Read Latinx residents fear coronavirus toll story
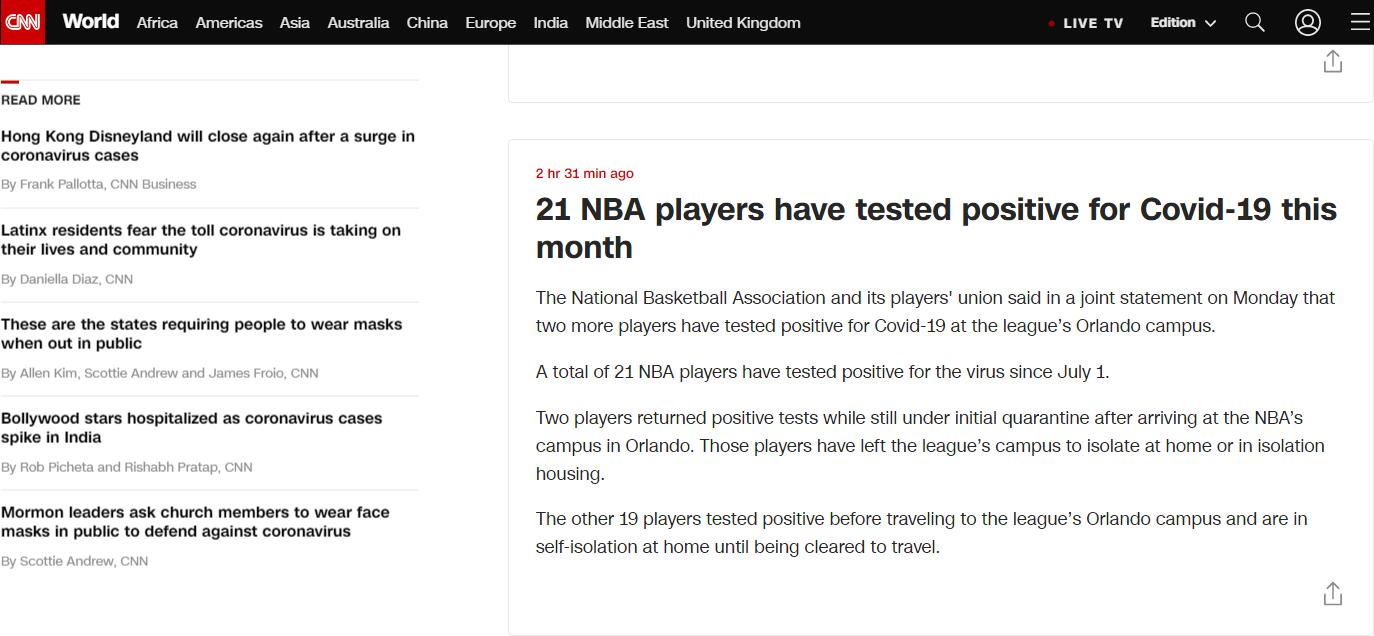1374x636 pixels. (x=201, y=240)
